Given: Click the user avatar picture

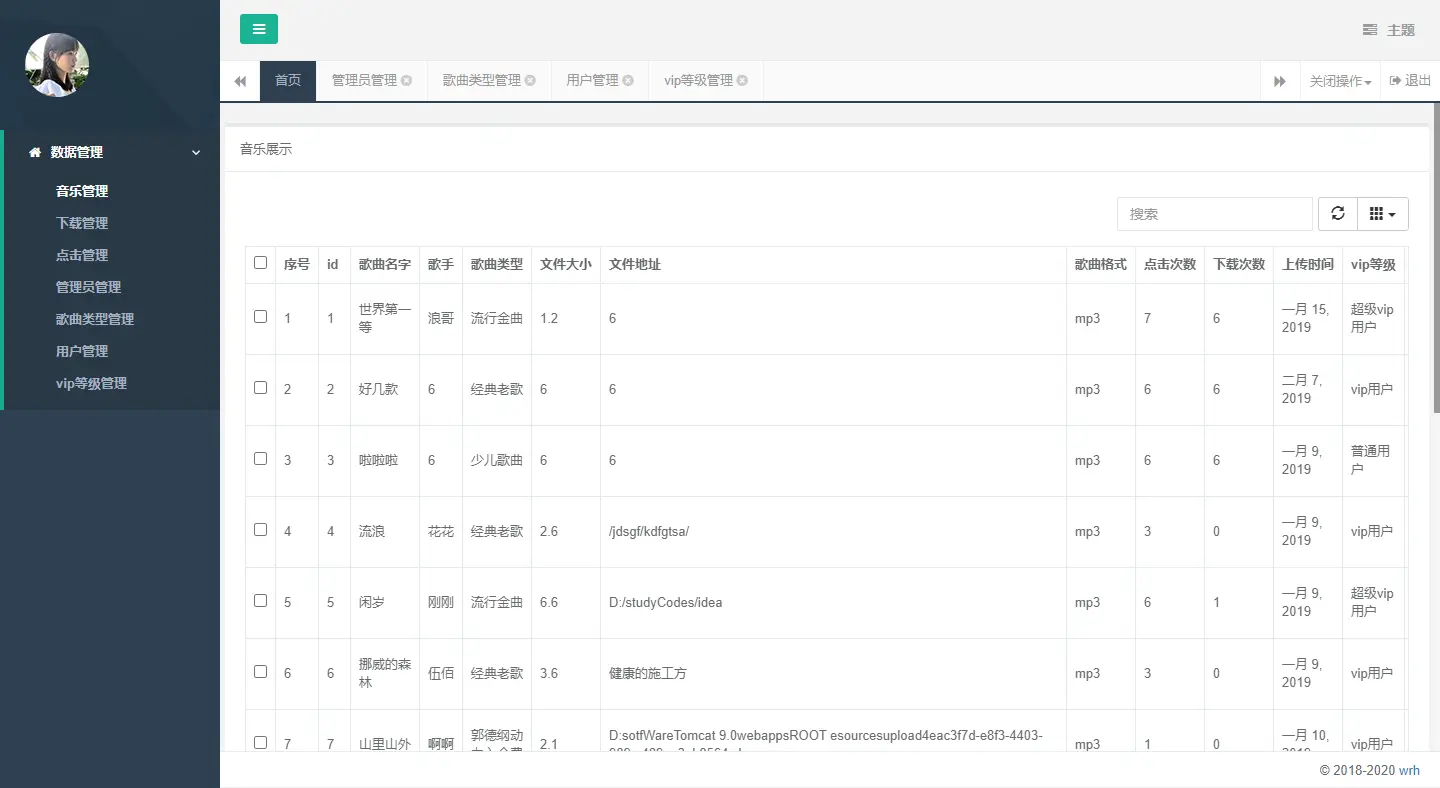Looking at the screenshot, I should (x=57, y=65).
